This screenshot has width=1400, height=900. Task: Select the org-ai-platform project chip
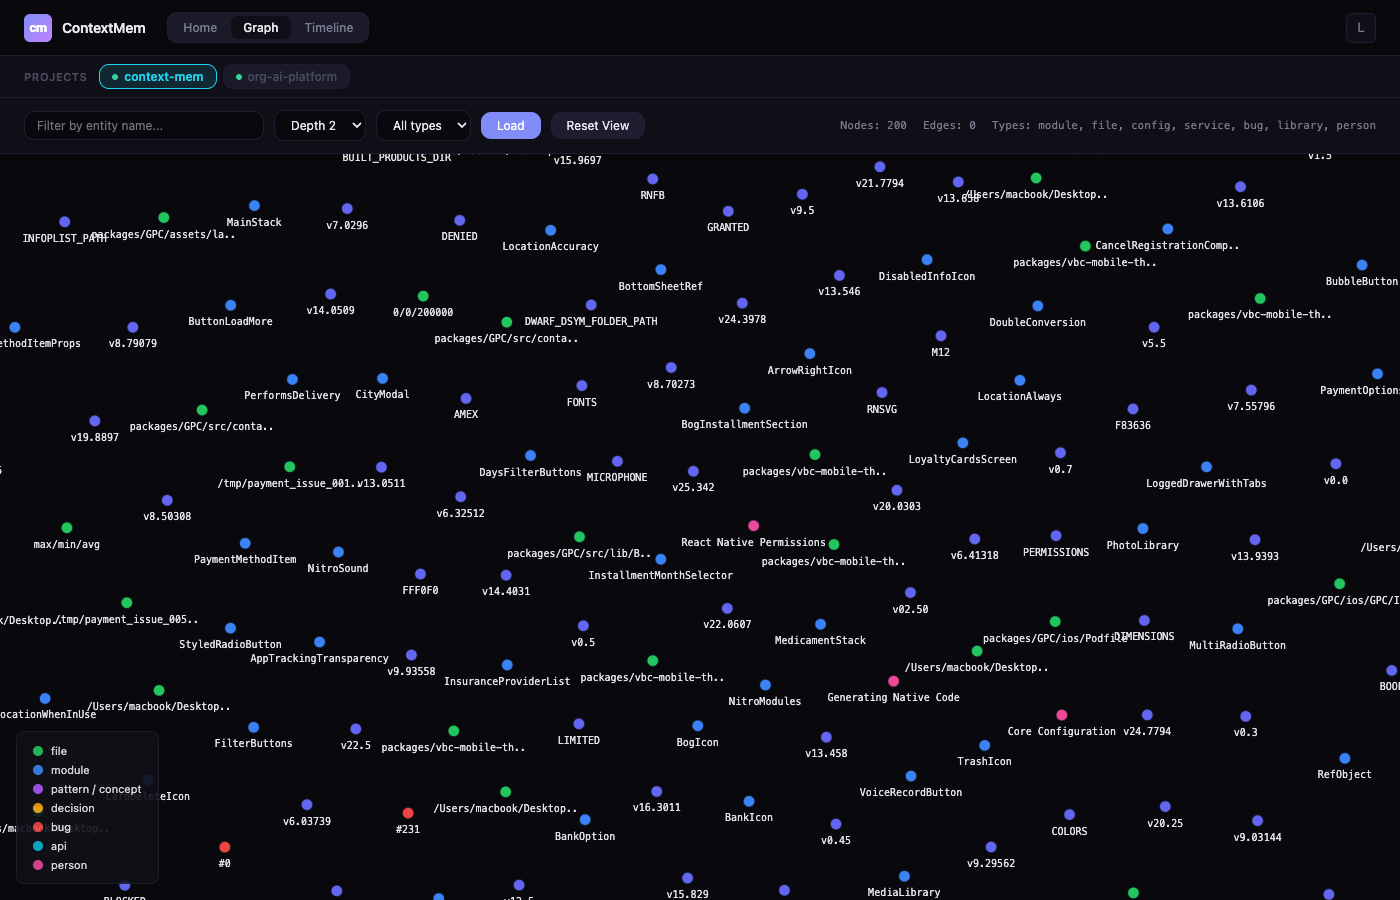pos(287,77)
